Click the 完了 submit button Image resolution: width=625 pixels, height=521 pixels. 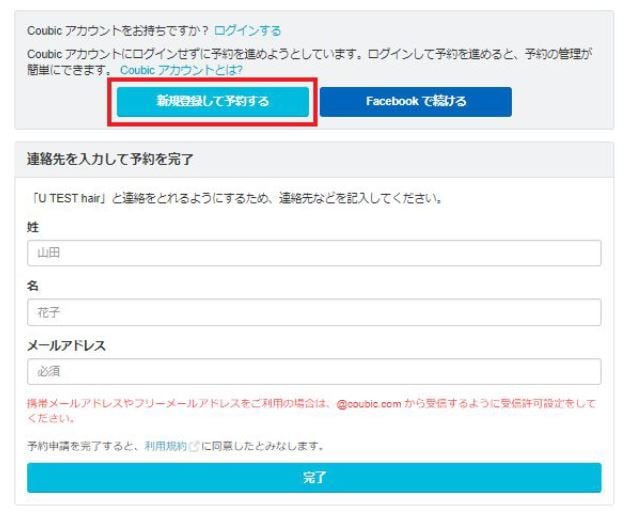pos(314,478)
